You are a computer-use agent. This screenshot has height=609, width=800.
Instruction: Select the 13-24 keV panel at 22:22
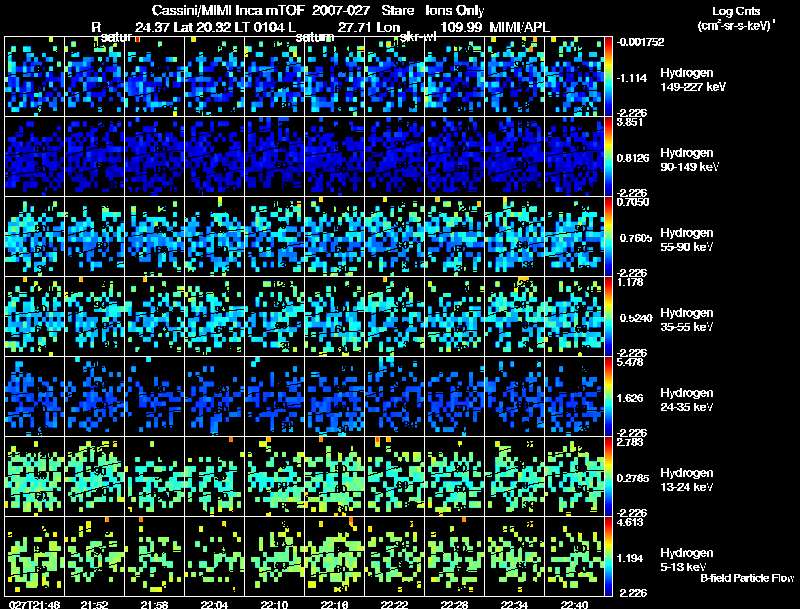[x=394, y=476]
